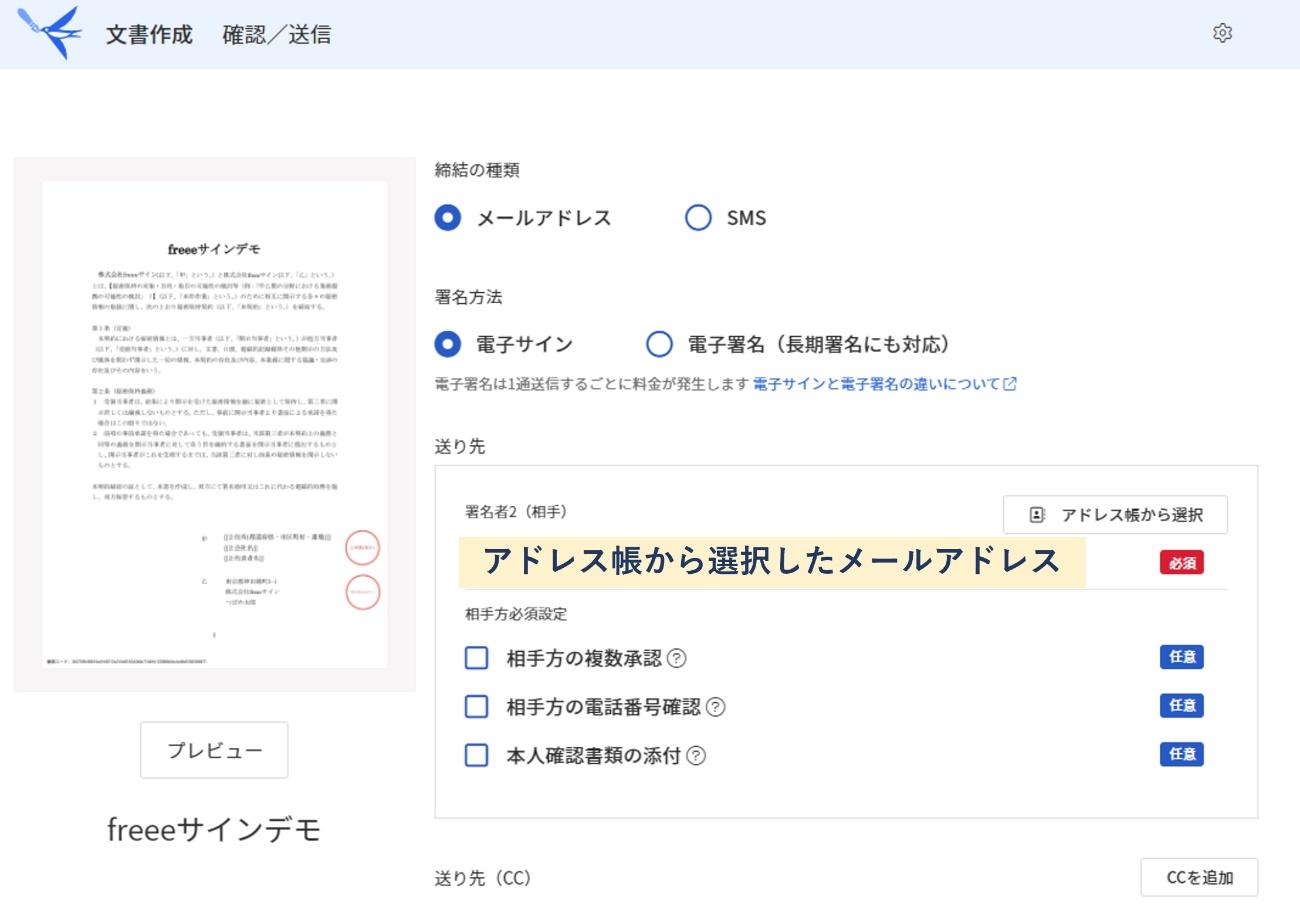Click the freeeサインデモ title under preview
This screenshot has height=921, width=1300.
pyautogui.click(x=214, y=829)
